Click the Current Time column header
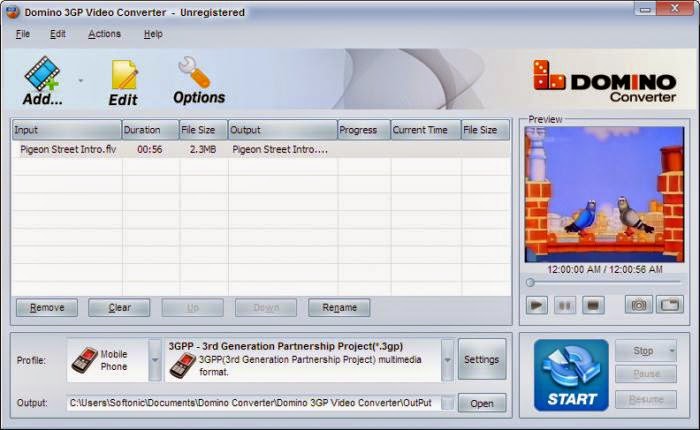The width and height of the screenshot is (700, 430). pyautogui.click(x=426, y=130)
